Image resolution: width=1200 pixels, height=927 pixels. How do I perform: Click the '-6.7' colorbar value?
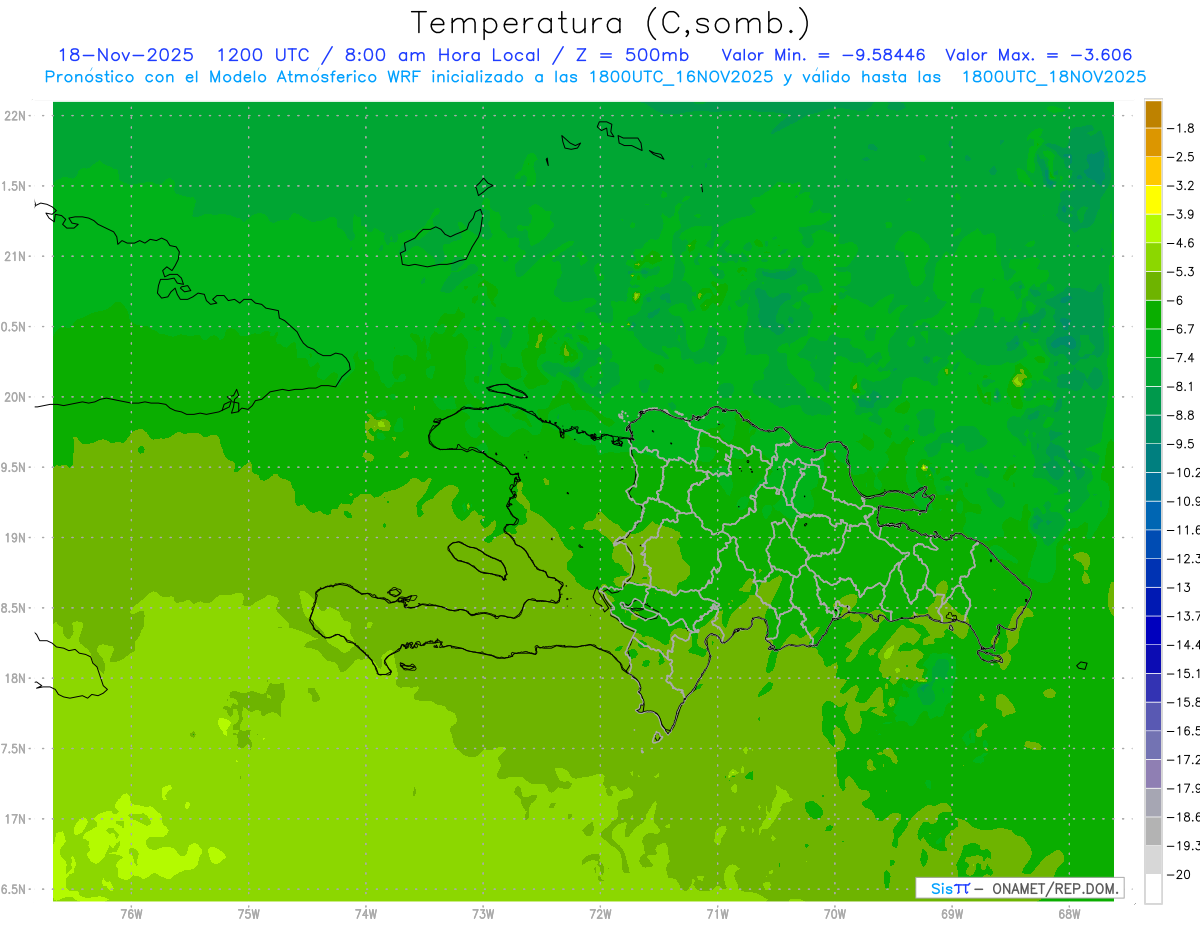click(1182, 329)
